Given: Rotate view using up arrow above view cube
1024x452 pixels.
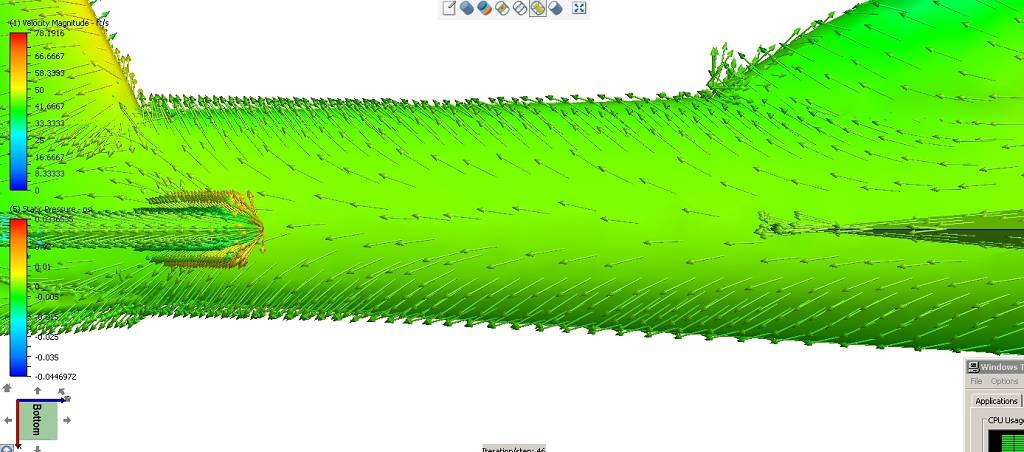Looking at the screenshot, I should tap(38, 391).
